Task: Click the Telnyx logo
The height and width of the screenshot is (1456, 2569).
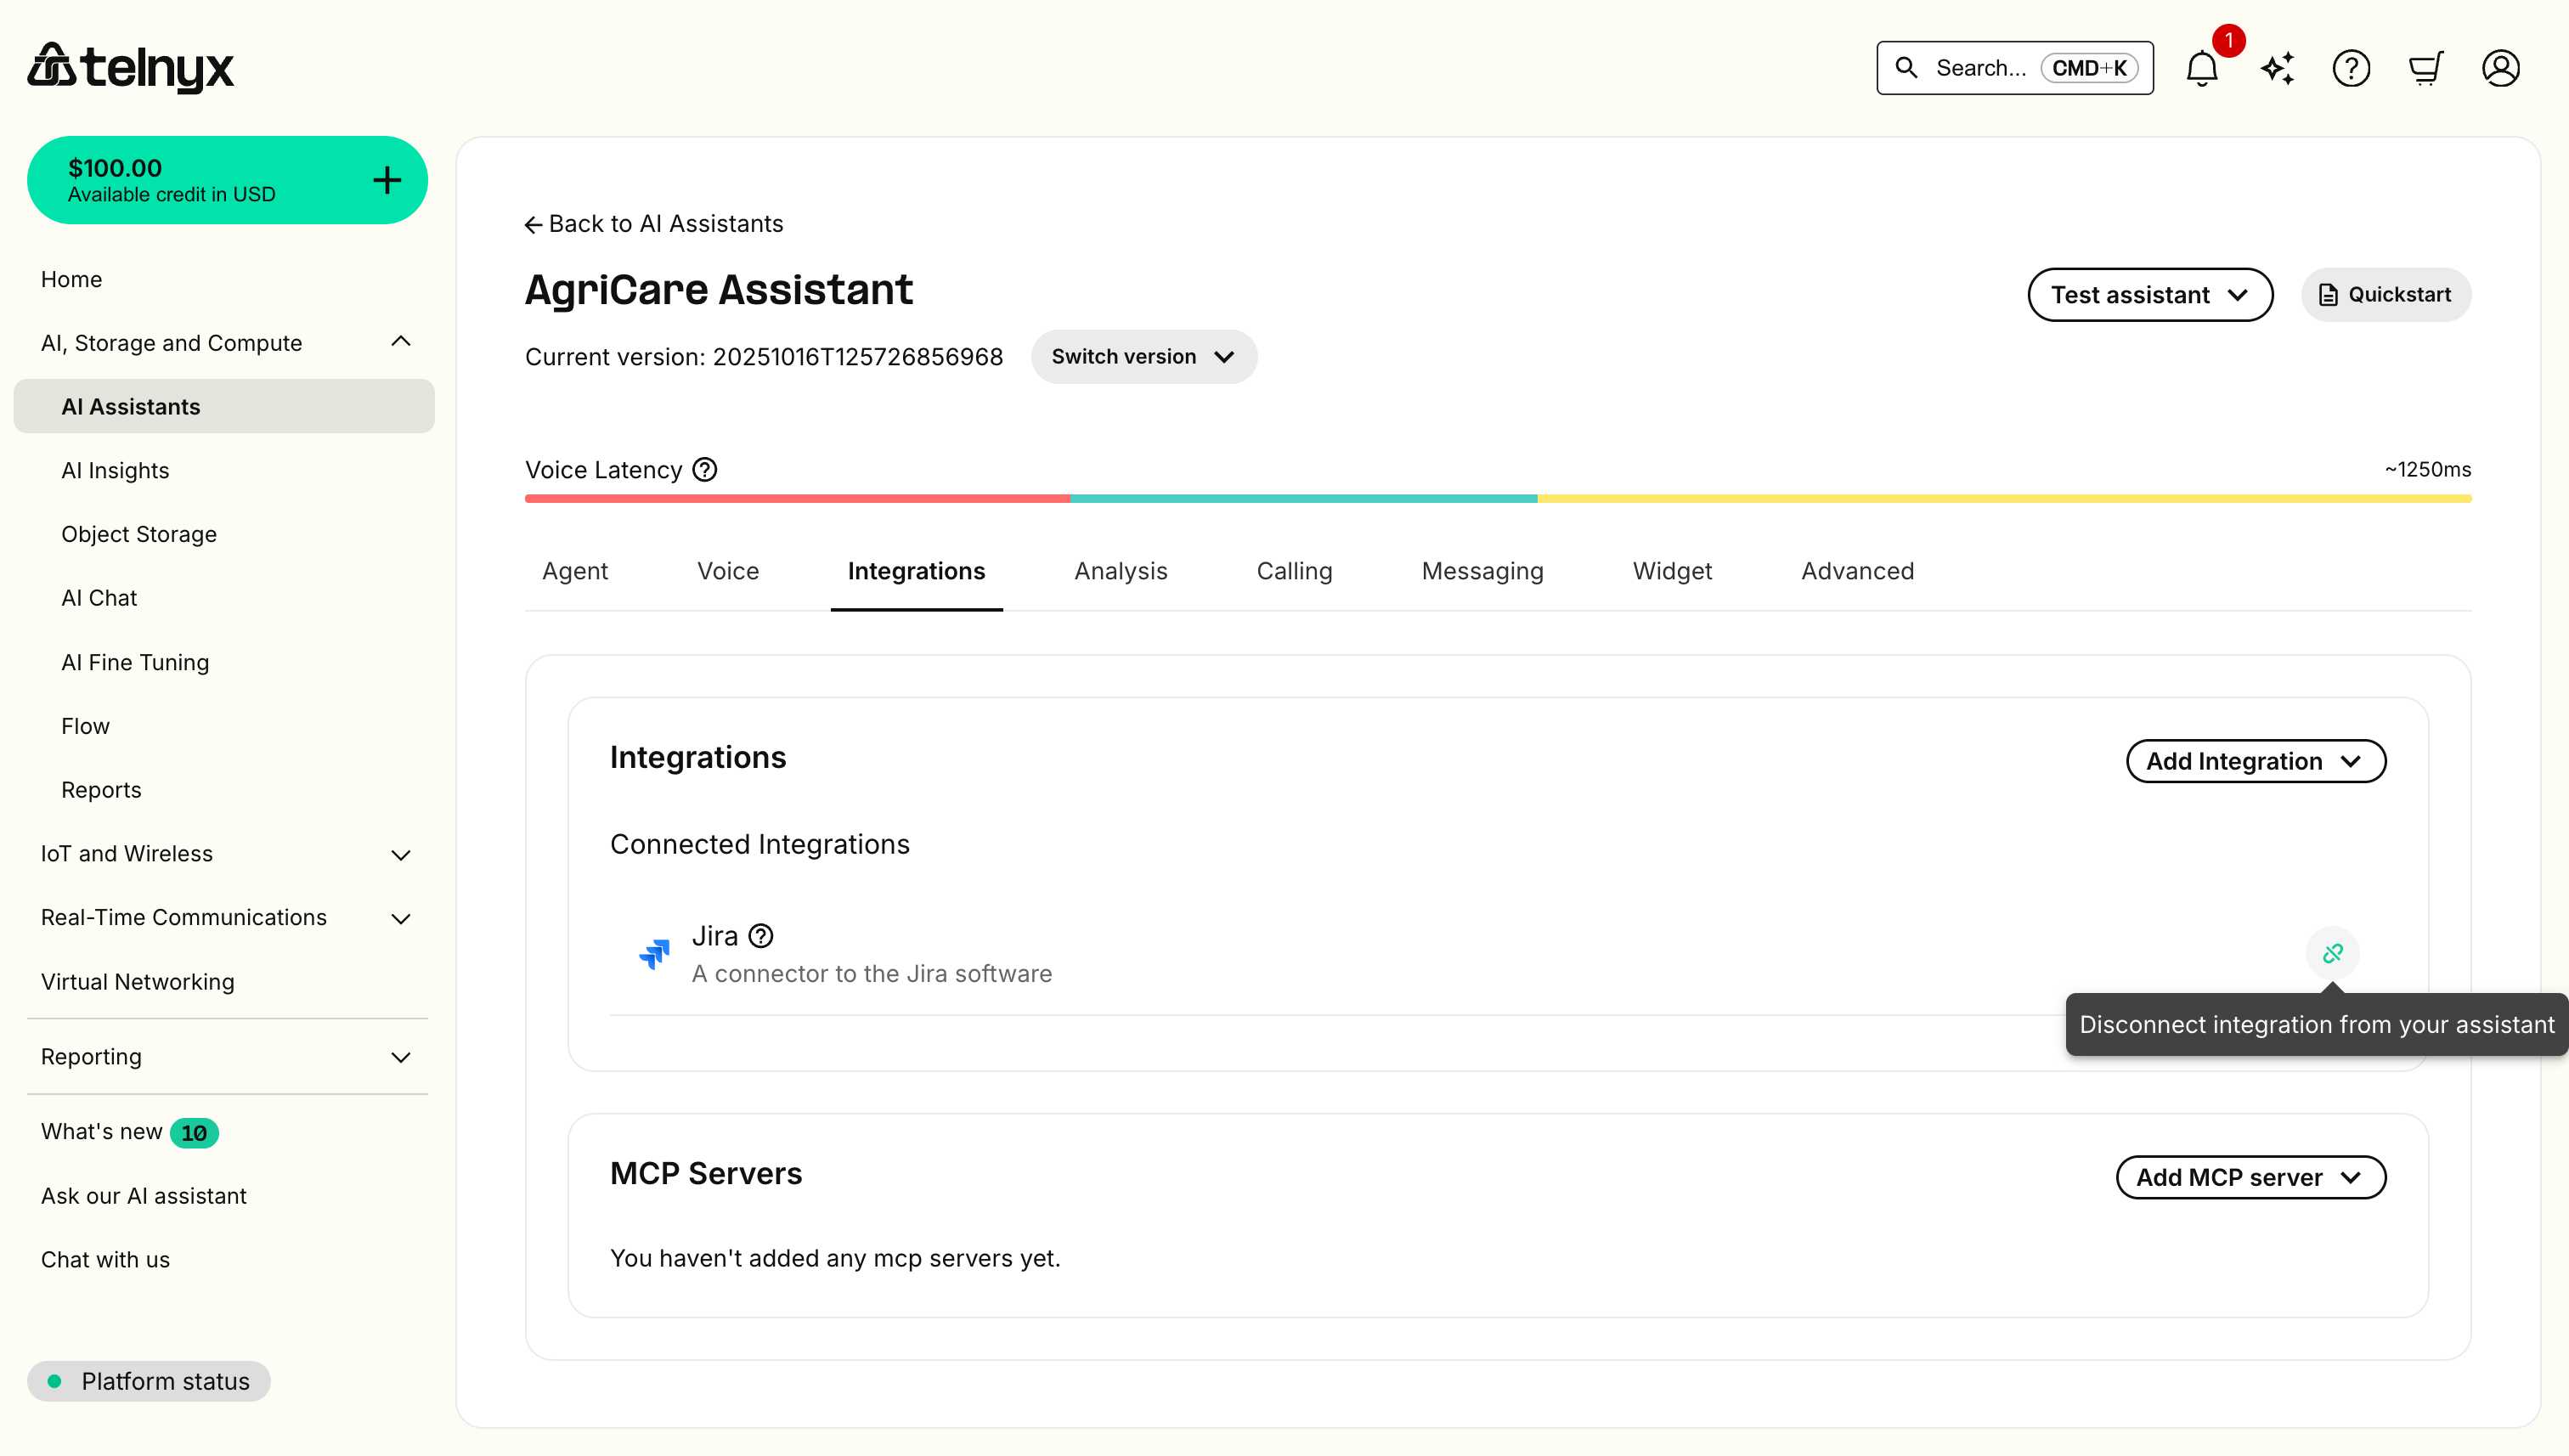Action: click(x=130, y=67)
